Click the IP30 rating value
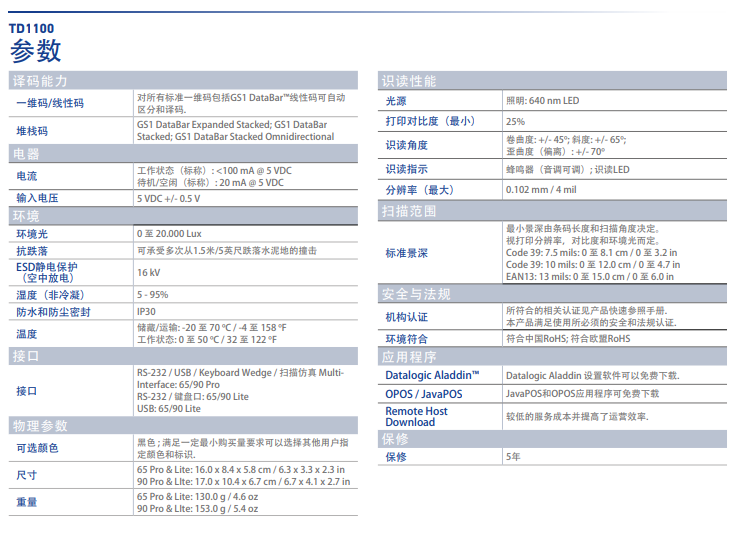This screenshot has height=535, width=744. pos(146,312)
